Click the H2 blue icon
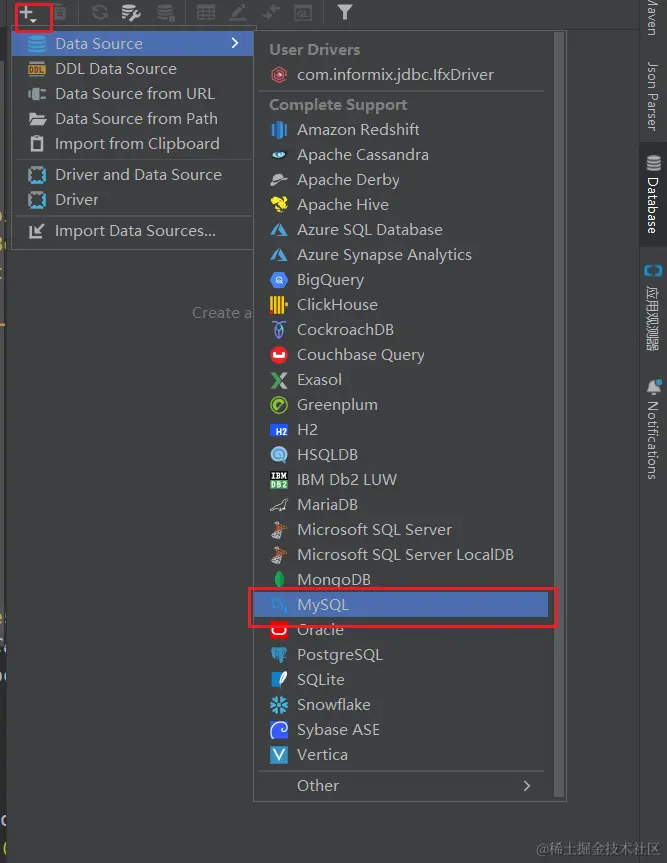Screen dimensions: 667x863 click(x=279, y=430)
